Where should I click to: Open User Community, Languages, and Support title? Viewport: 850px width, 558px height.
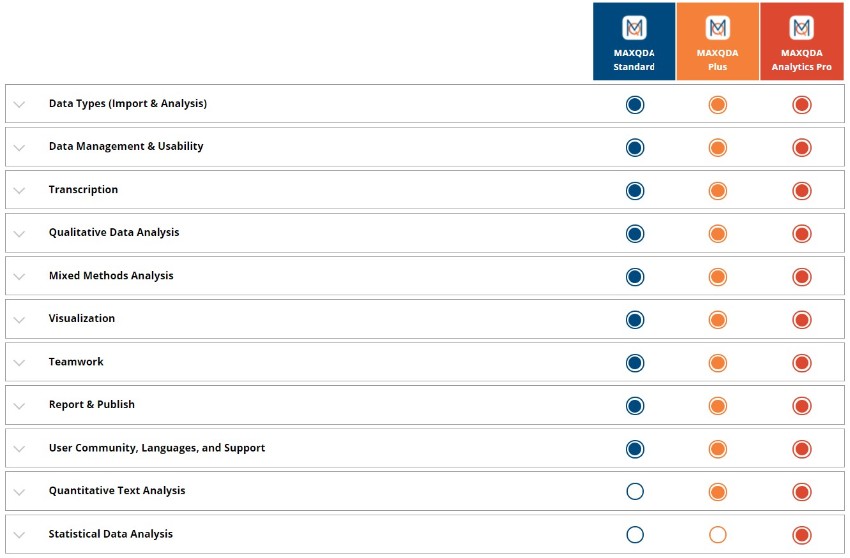click(x=157, y=448)
